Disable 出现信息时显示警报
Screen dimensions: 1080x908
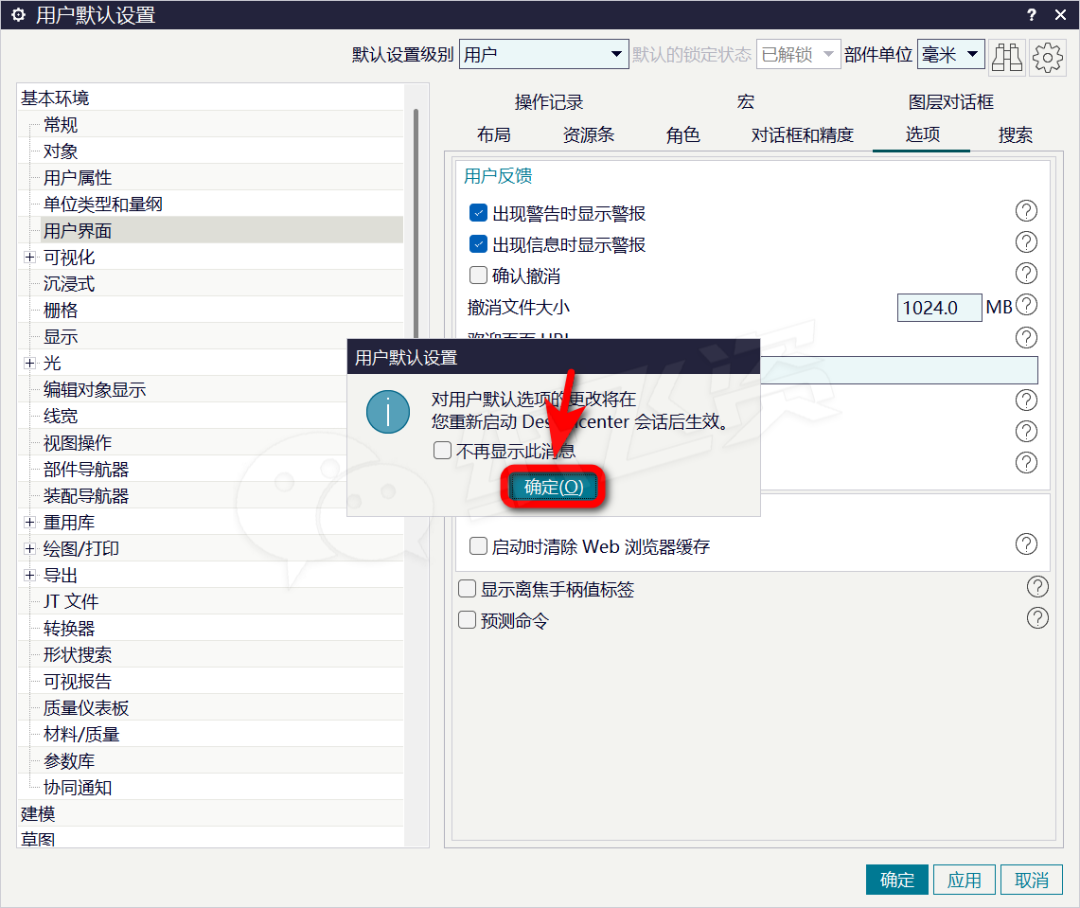[478, 243]
